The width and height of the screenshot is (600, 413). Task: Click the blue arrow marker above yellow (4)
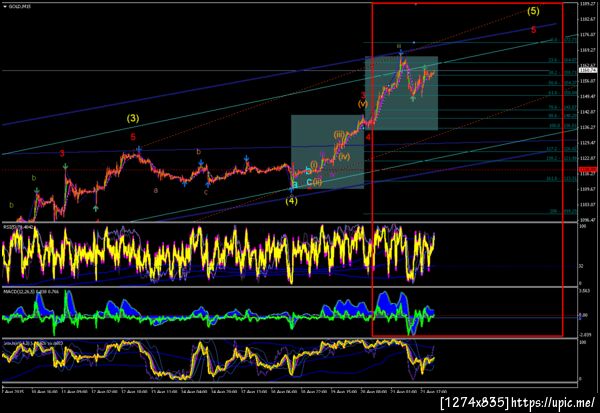click(291, 189)
